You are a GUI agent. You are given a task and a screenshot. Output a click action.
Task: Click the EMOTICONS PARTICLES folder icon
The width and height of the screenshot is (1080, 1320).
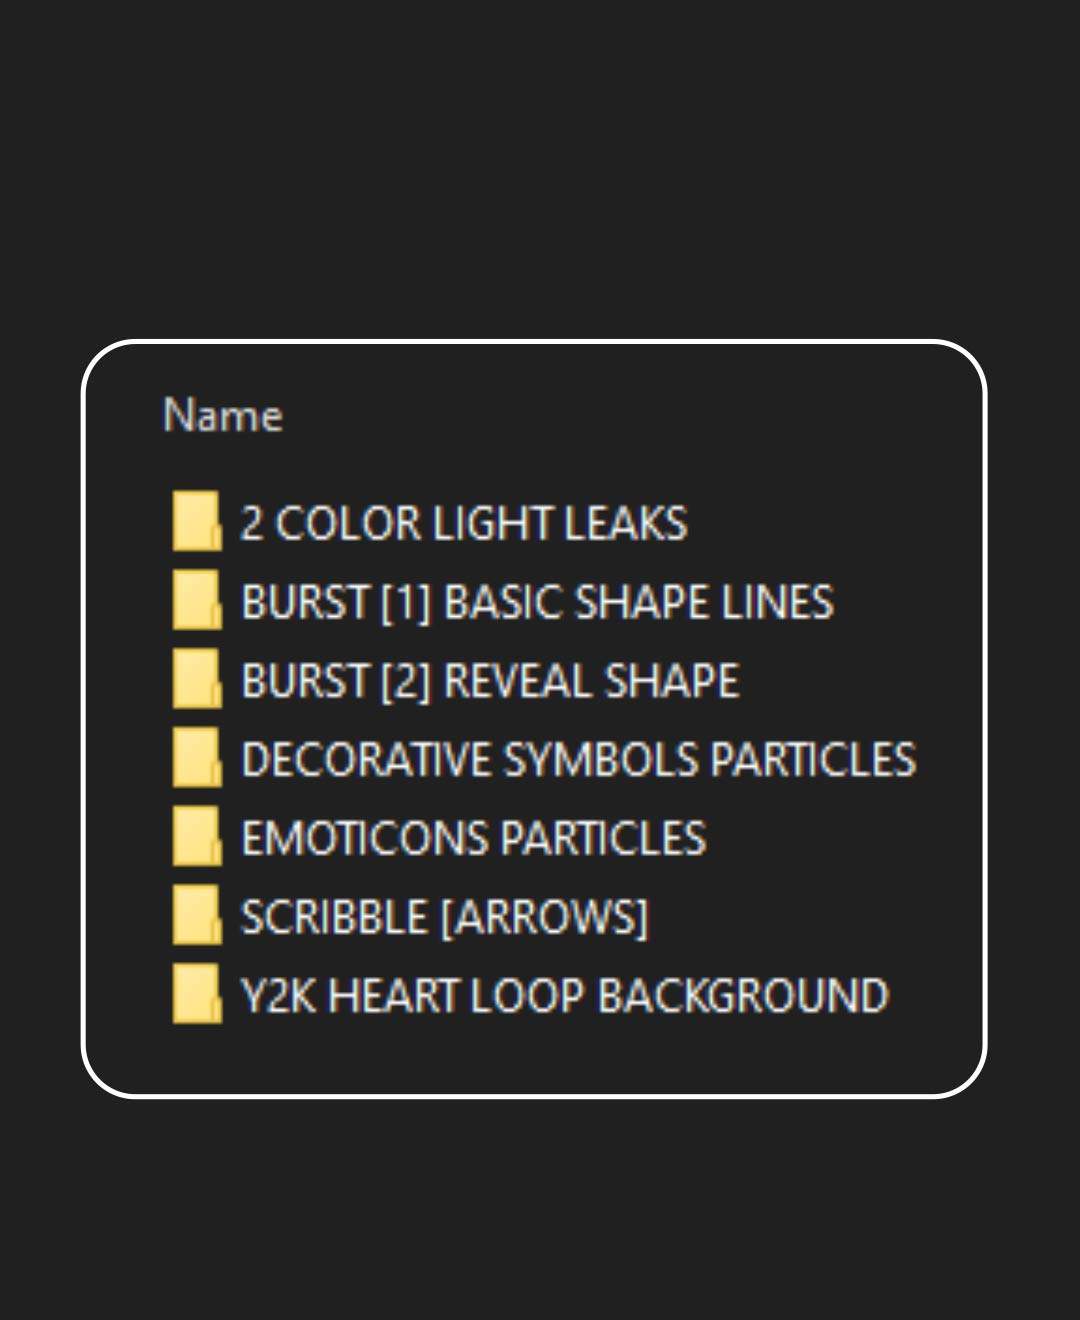(x=196, y=837)
